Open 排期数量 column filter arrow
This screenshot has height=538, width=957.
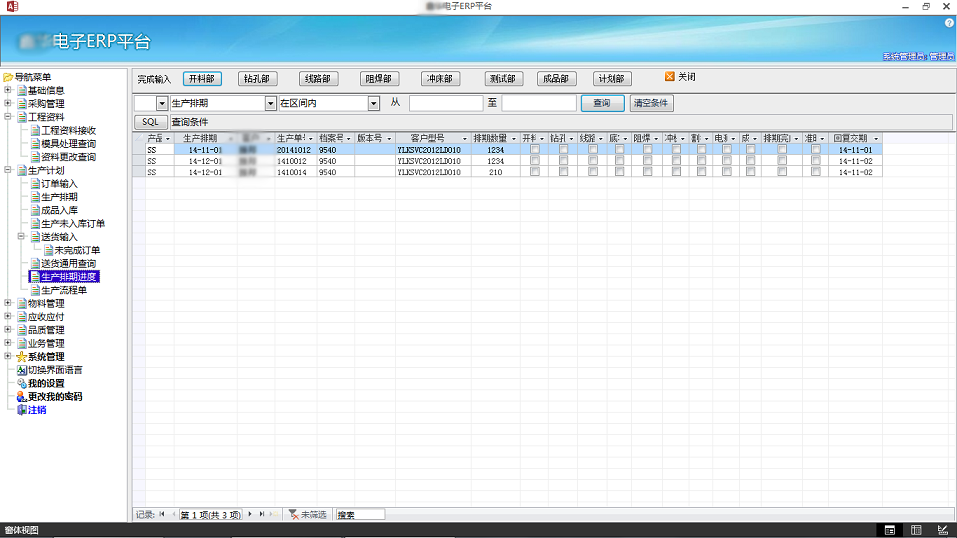click(514, 139)
